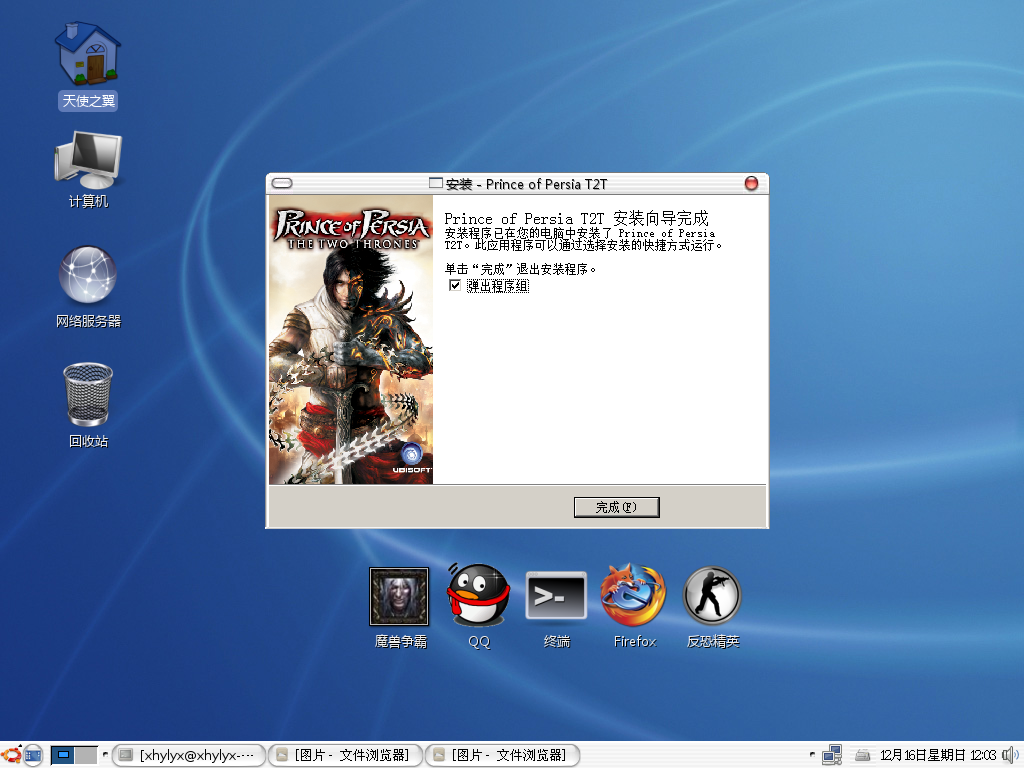The height and width of the screenshot is (768, 1024).
Task: Click the 完成(F) finish button
Action: tap(616, 507)
